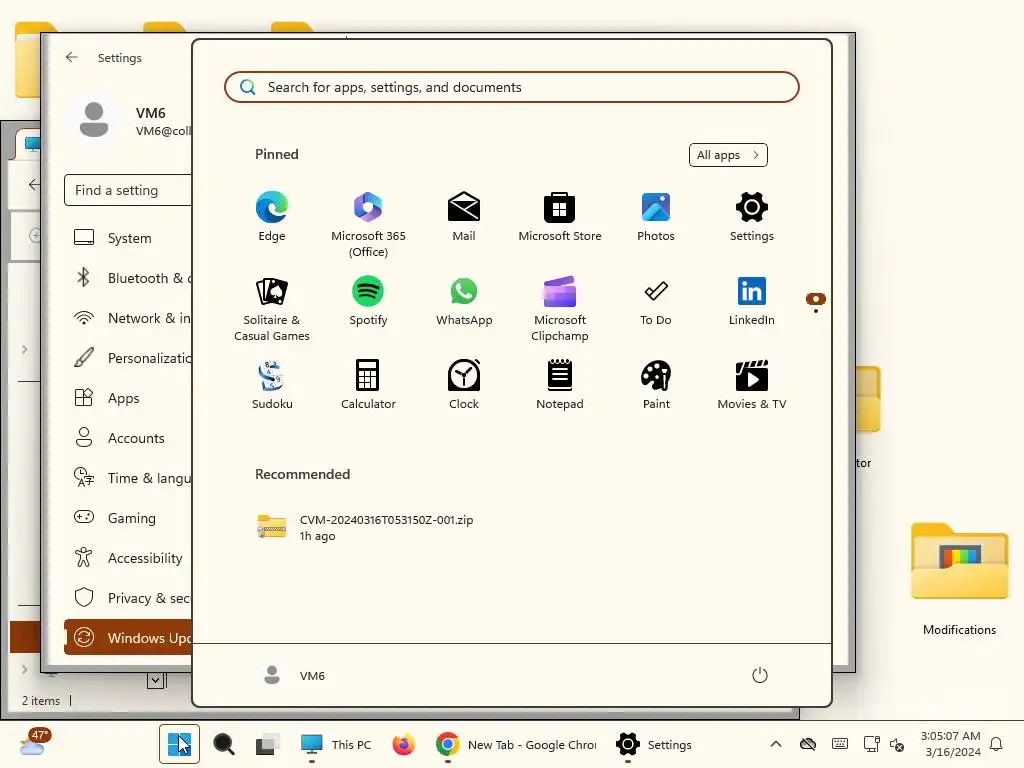Screen dimensions: 1024x768
Task: Open taskbar Search magnifier
Action: point(223,744)
